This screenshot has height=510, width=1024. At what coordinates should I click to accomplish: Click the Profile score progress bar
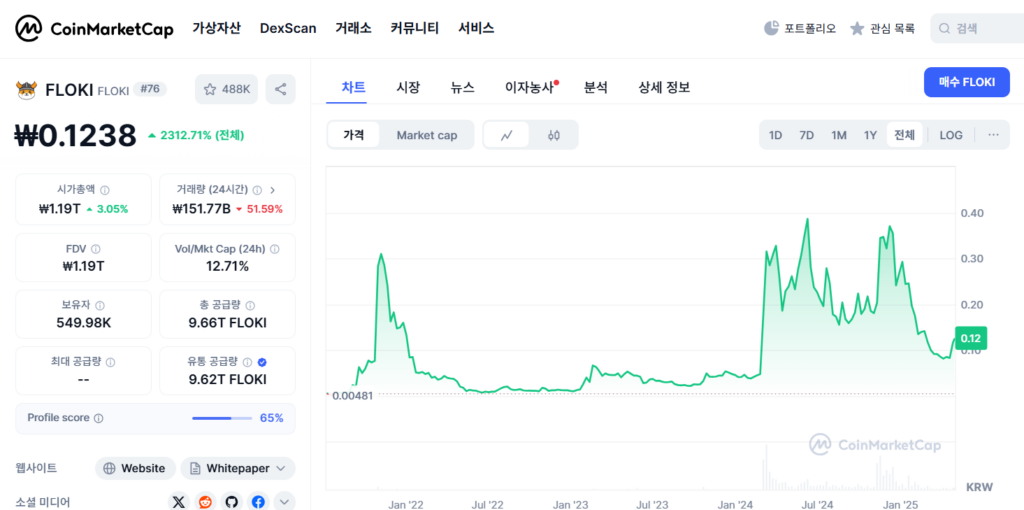pyautogui.click(x=222, y=418)
